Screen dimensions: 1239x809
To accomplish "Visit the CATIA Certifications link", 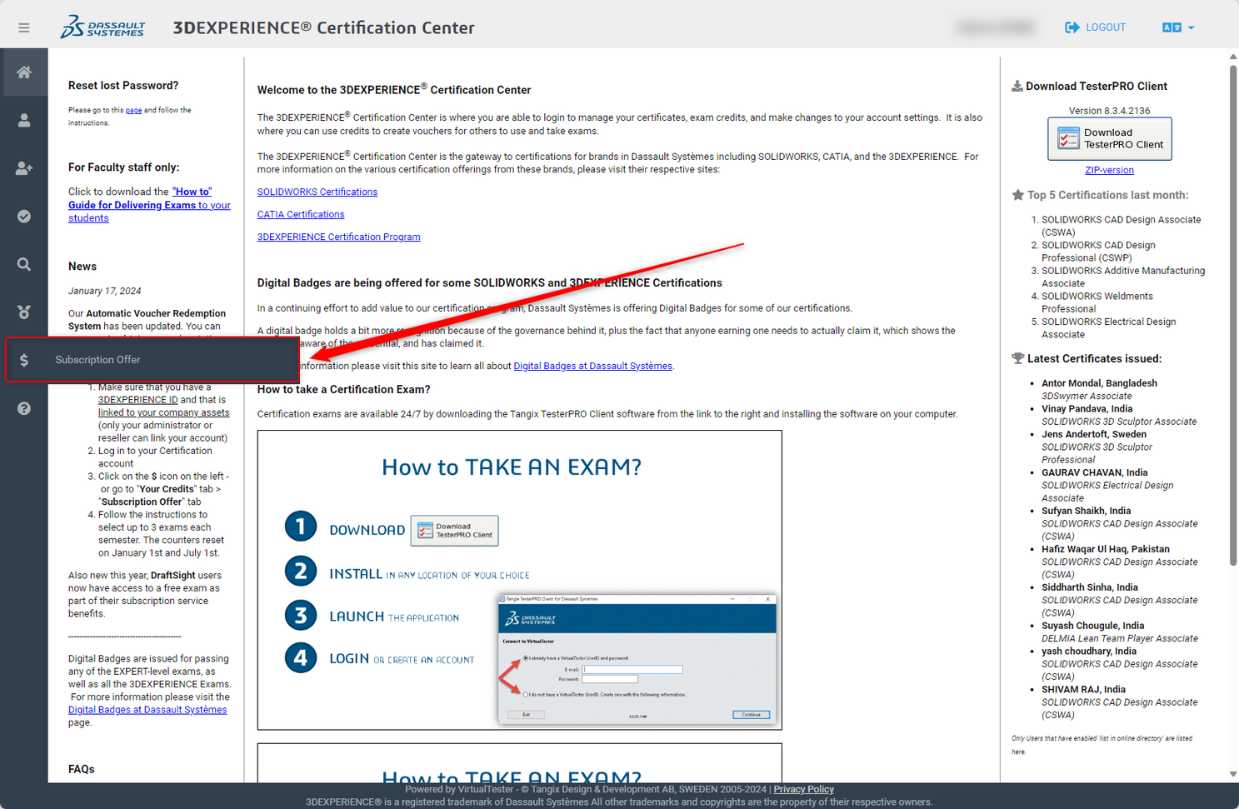I will 300,214.
